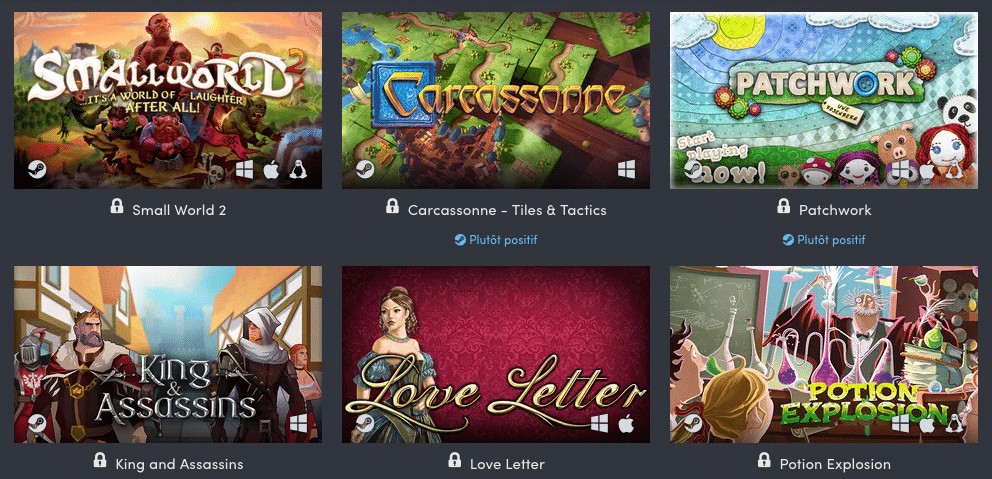Click the lock icon beside Small World 2
992x479 pixels.
click(x=116, y=206)
